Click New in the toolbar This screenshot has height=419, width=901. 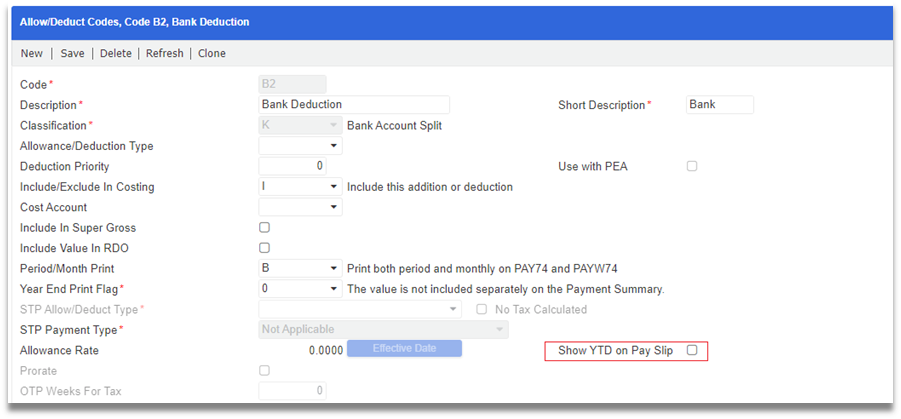tap(32, 53)
